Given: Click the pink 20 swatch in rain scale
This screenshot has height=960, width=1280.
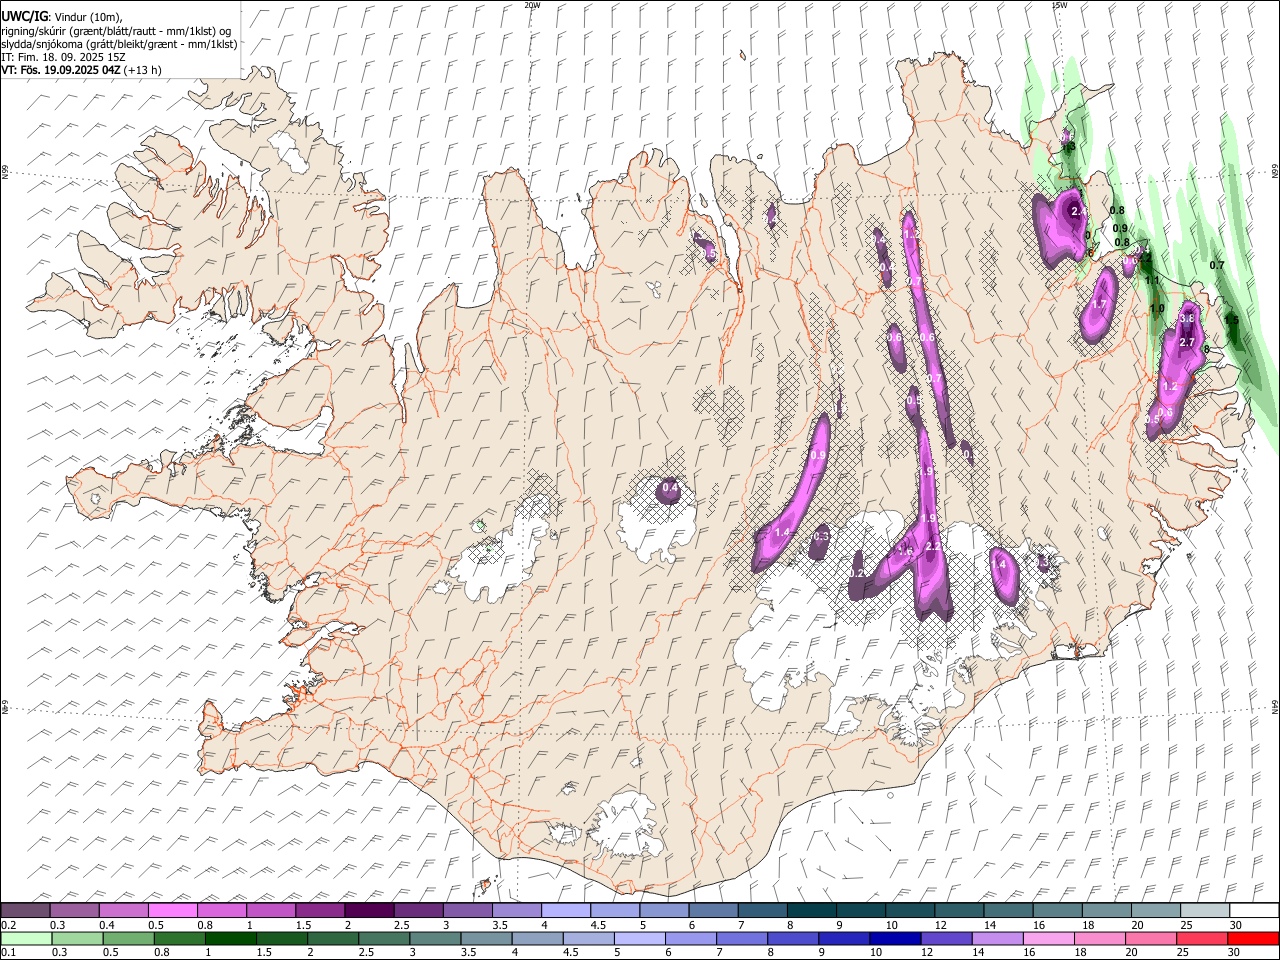Looking at the screenshot, I should tap(1149, 939).
